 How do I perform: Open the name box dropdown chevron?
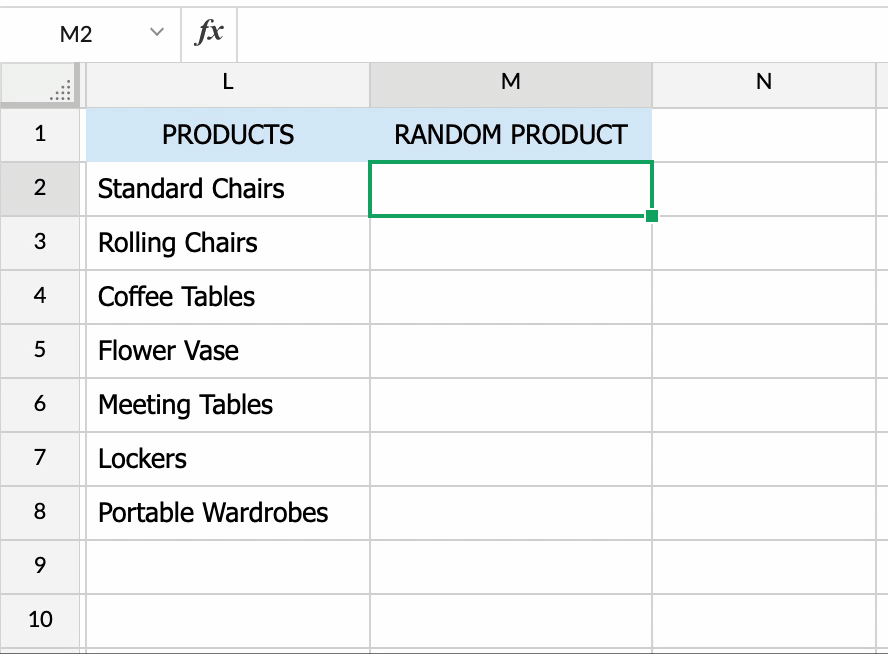tap(155, 32)
